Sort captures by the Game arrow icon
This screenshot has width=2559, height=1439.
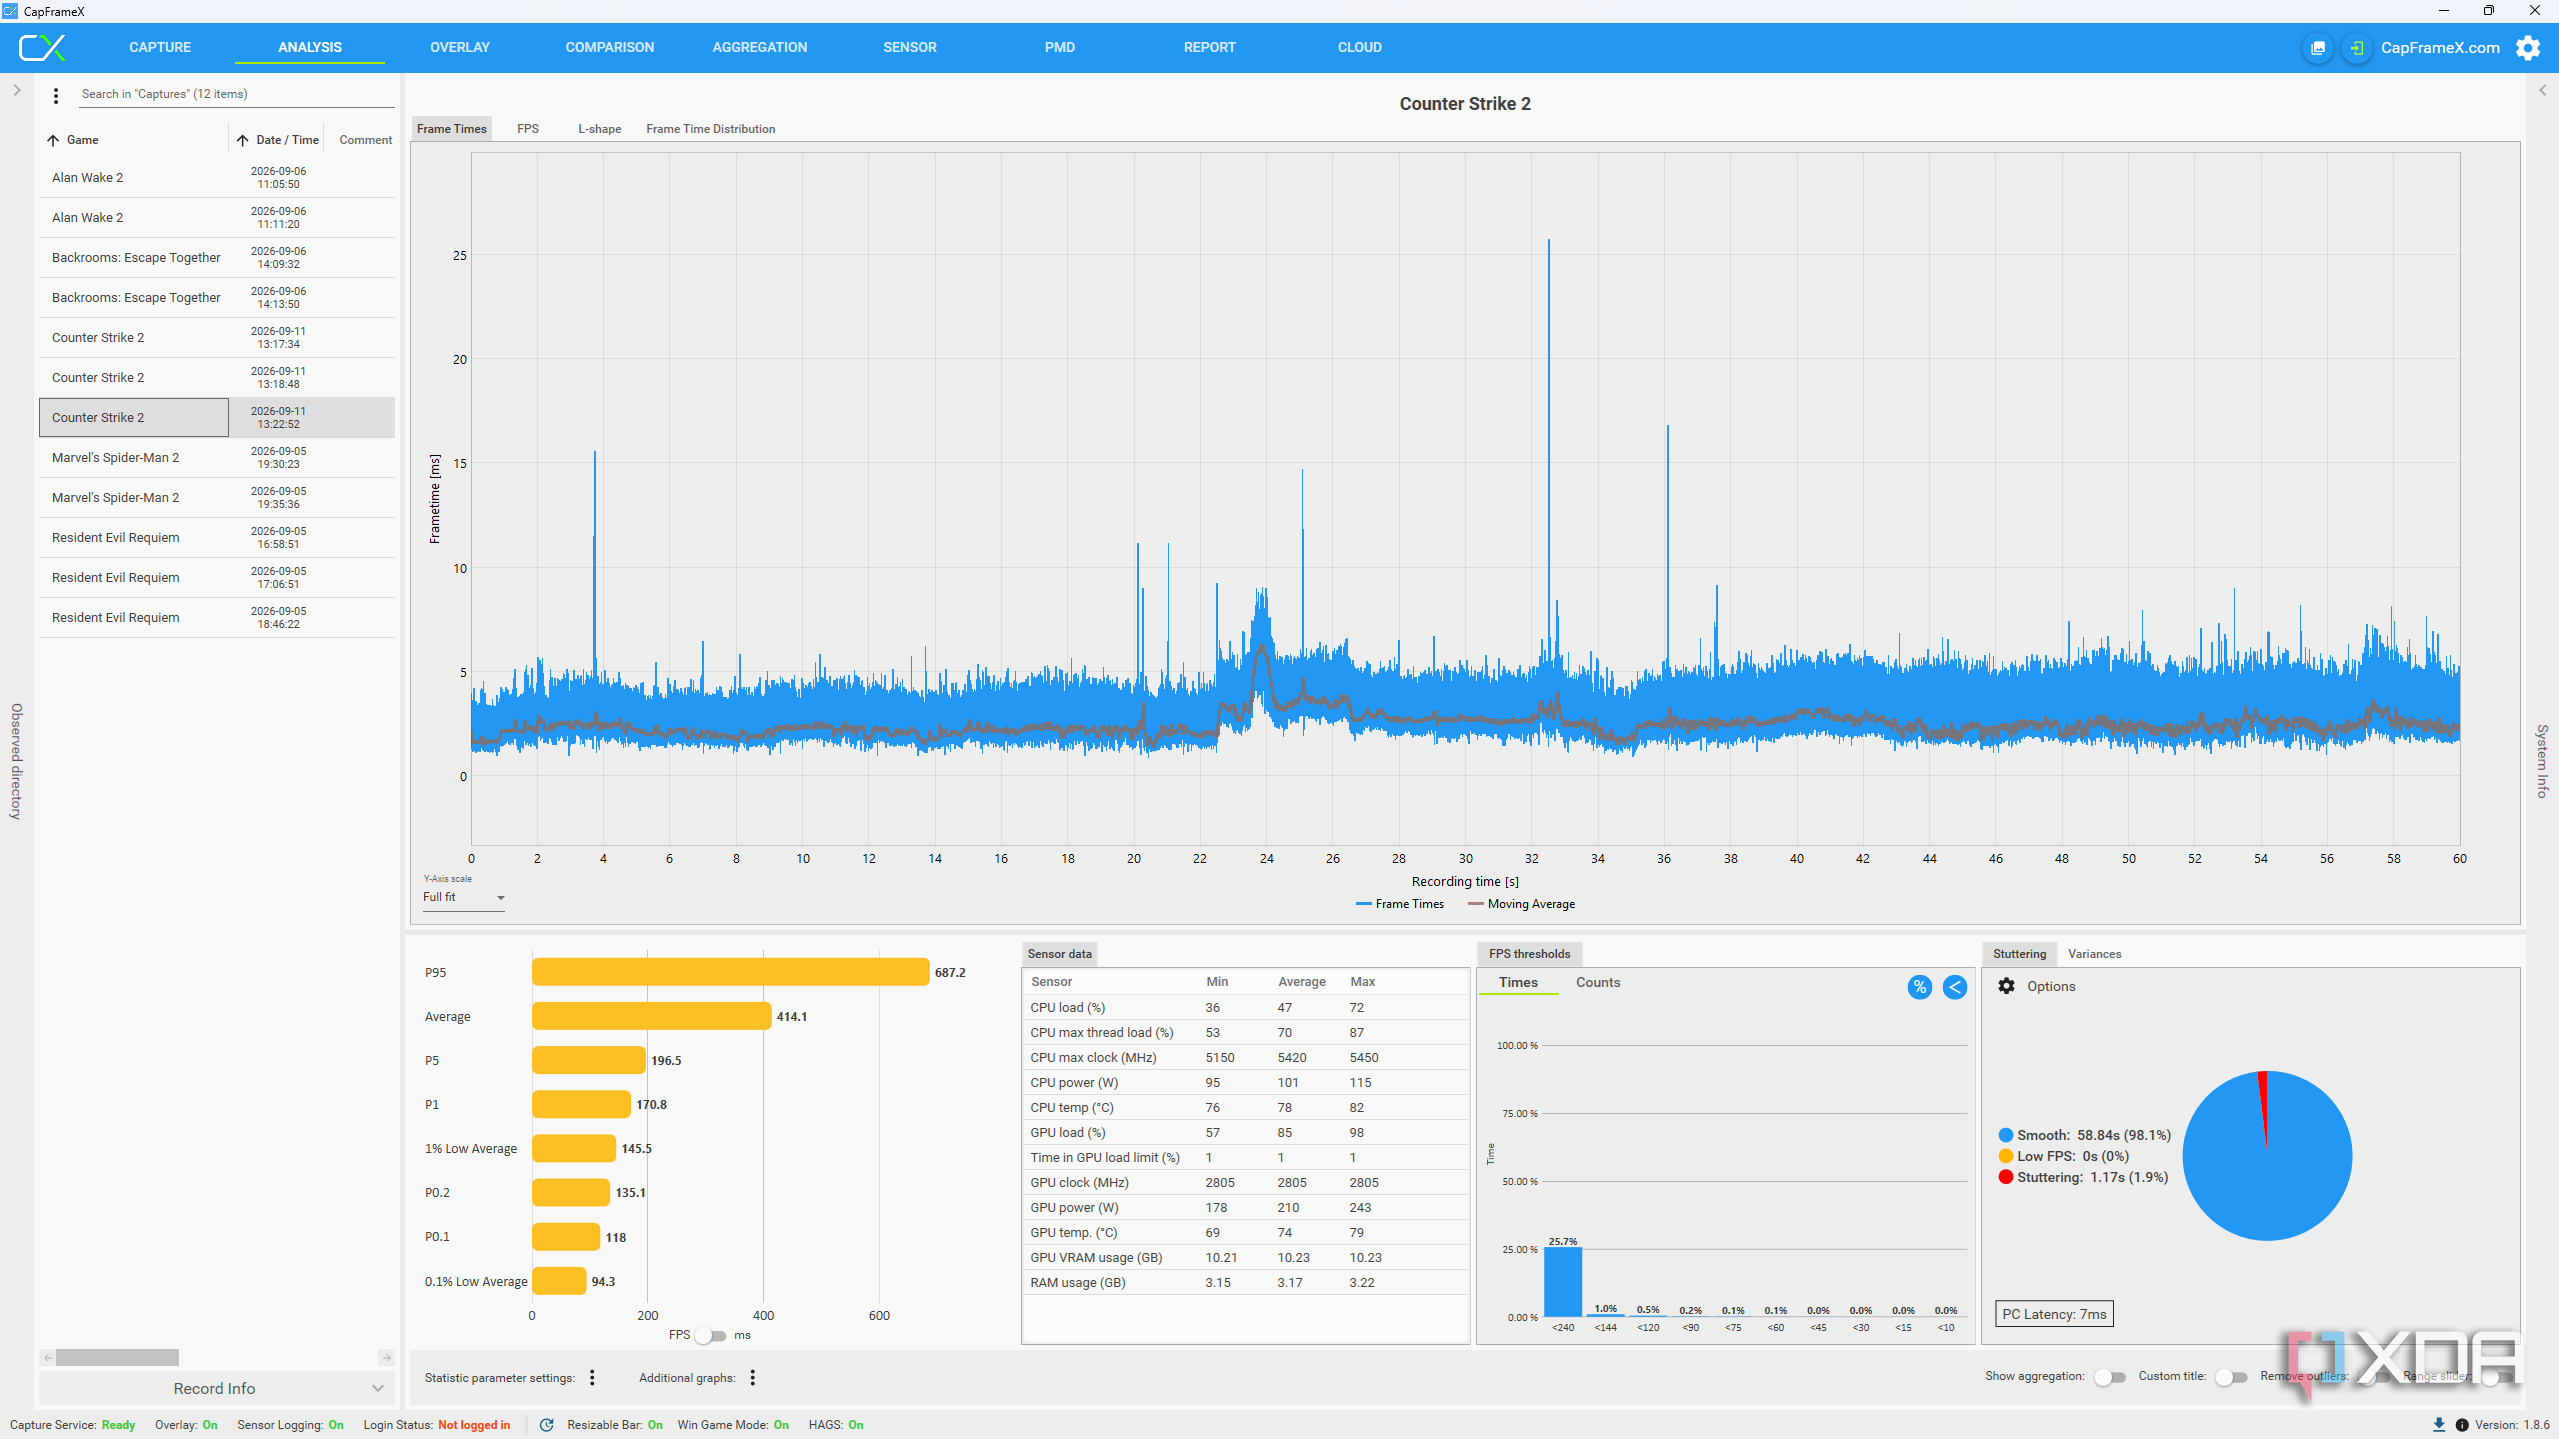(53, 140)
